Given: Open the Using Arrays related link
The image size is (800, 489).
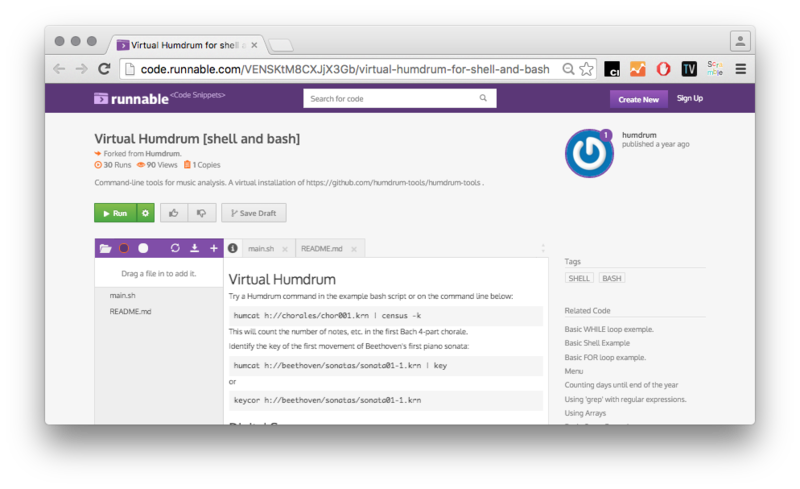Looking at the screenshot, I should [x=585, y=413].
